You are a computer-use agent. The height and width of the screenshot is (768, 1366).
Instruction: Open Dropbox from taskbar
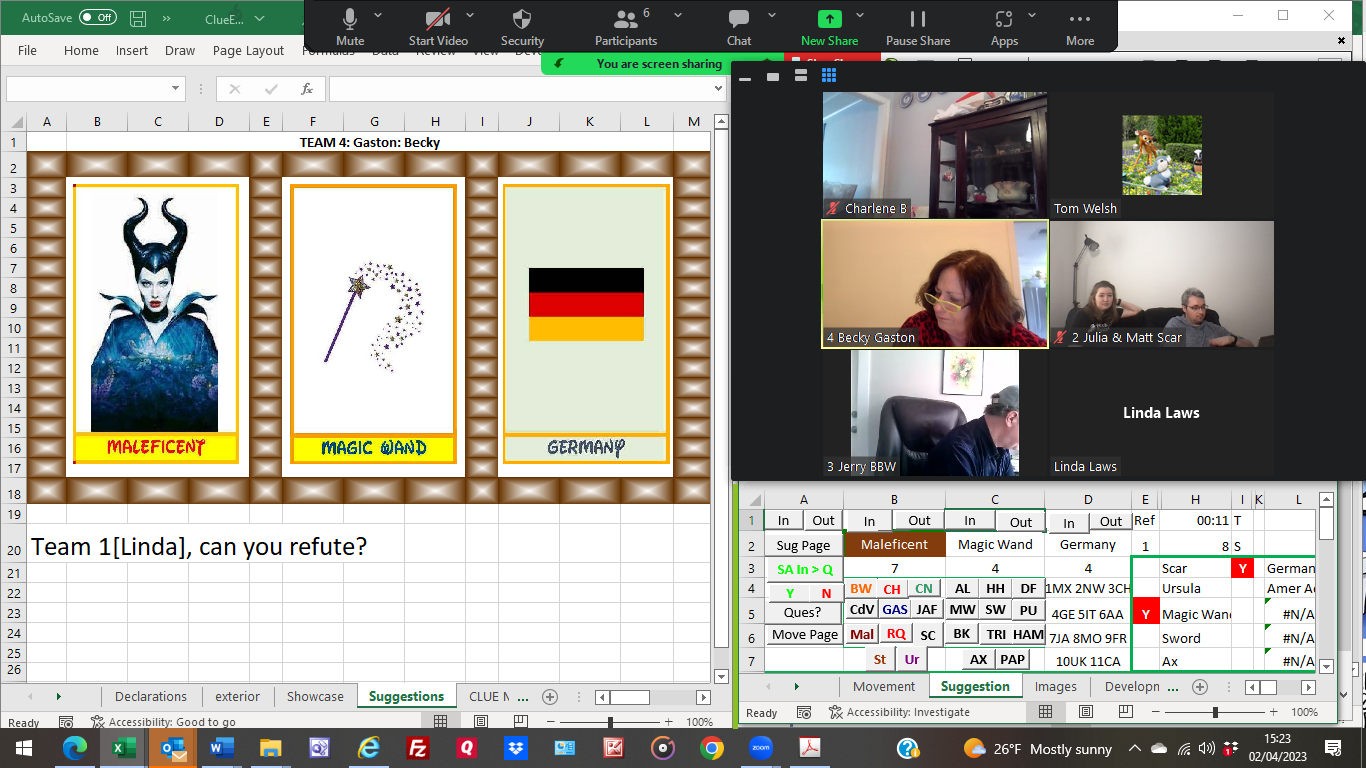pos(516,748)
